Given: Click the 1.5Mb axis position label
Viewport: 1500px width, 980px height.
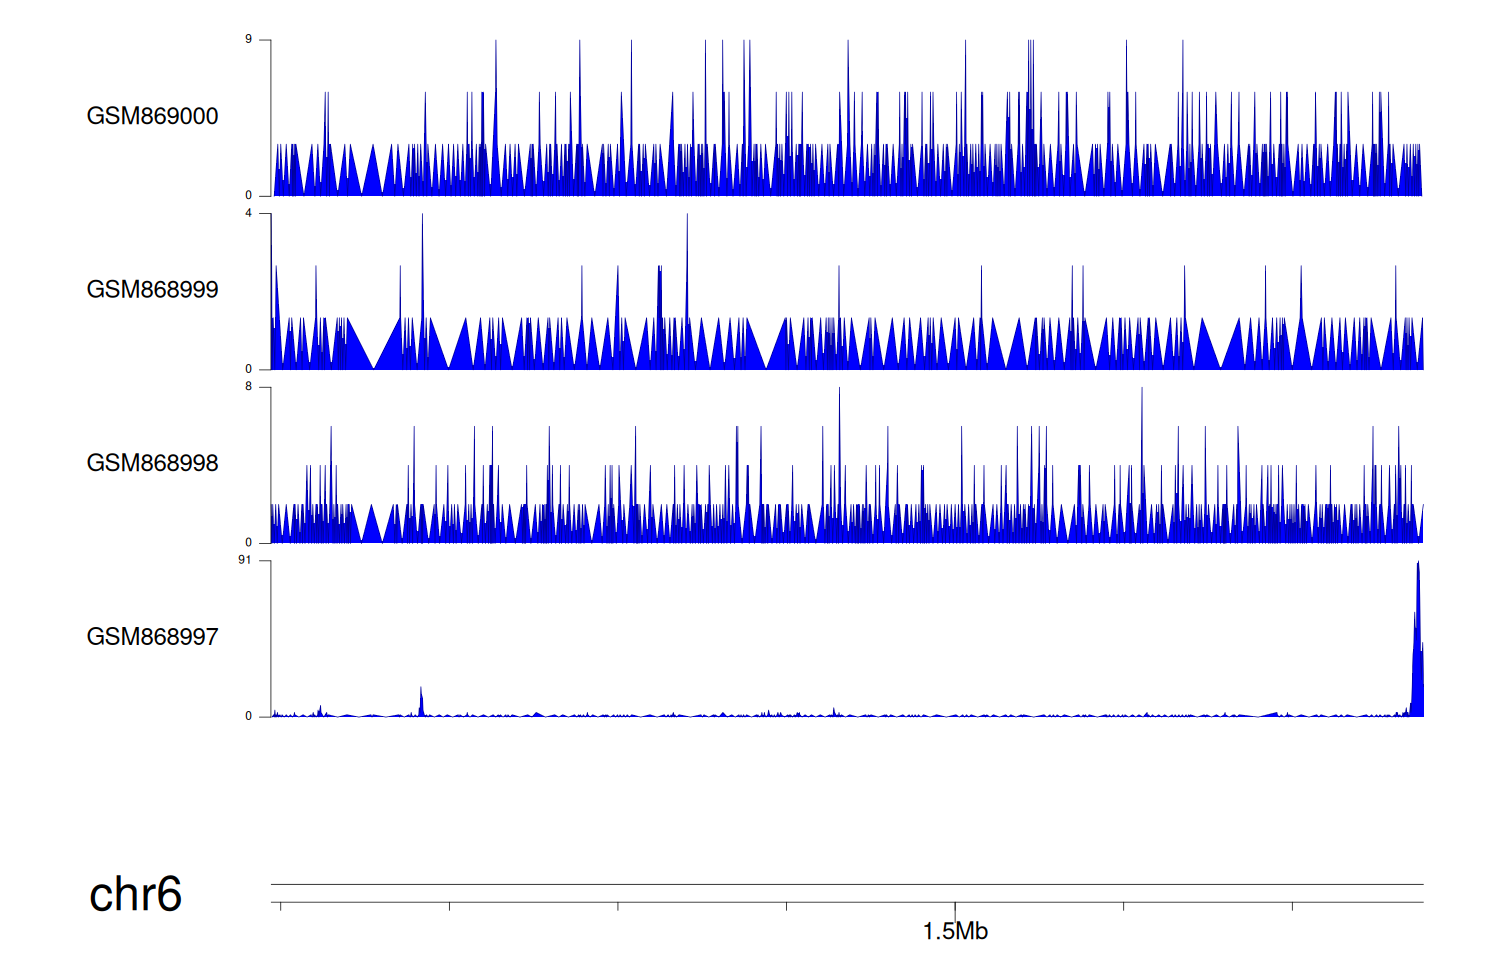Looking at the screenshot, I should [955, 932].
